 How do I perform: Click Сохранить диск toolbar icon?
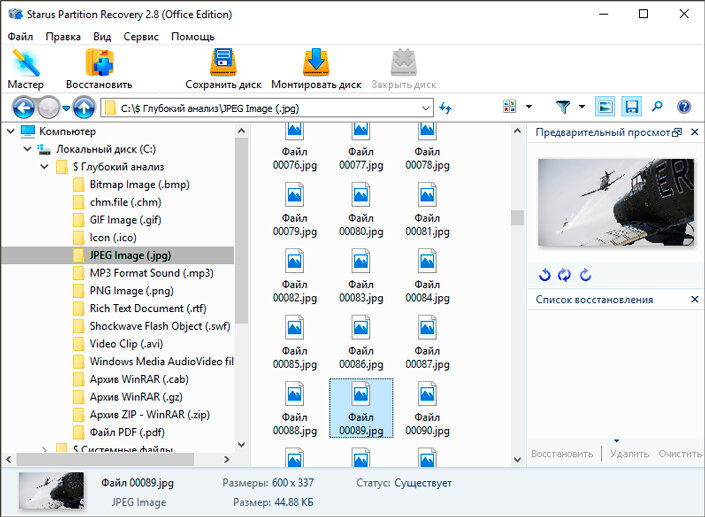[x=223, y=69]
